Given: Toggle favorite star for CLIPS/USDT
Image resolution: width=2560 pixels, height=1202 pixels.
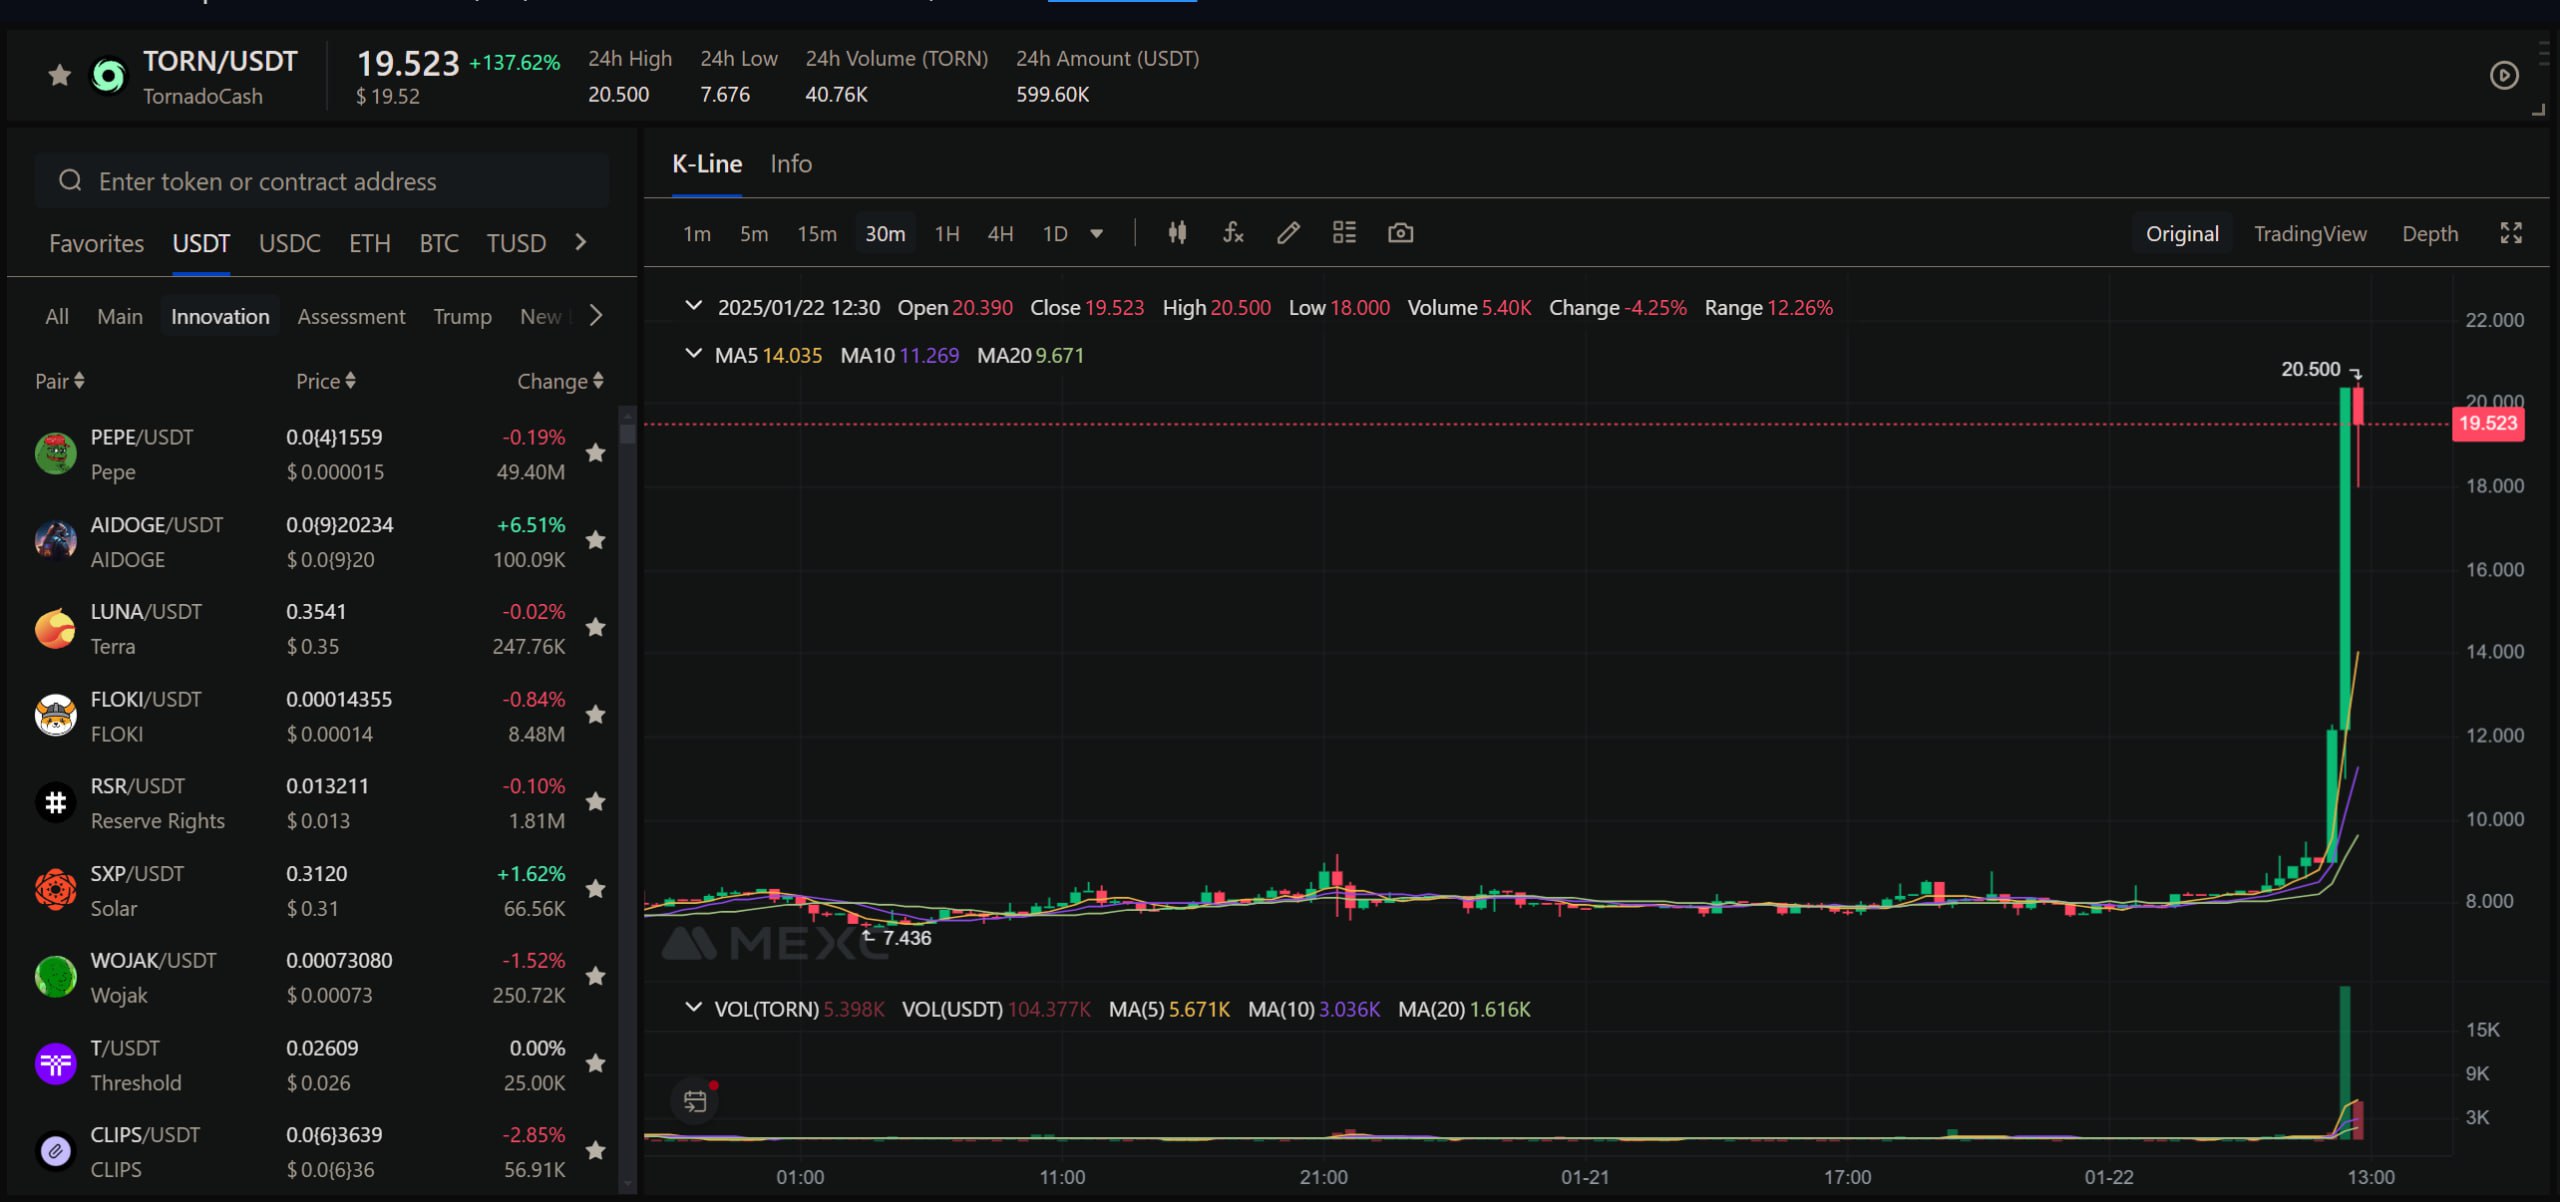Looking at the screenshot, I should [595, 1151].
